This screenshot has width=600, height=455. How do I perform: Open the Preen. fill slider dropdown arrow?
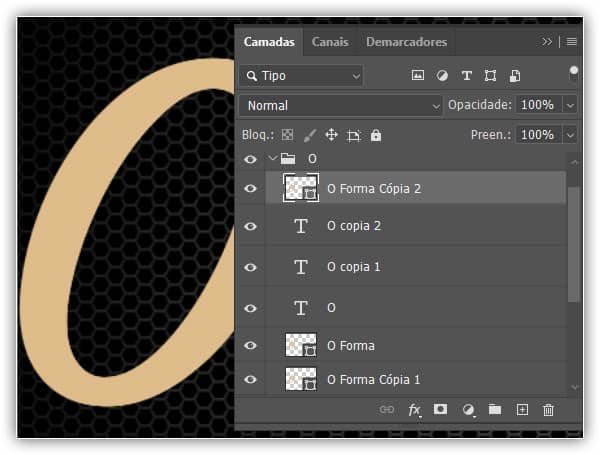coord(570,135)
